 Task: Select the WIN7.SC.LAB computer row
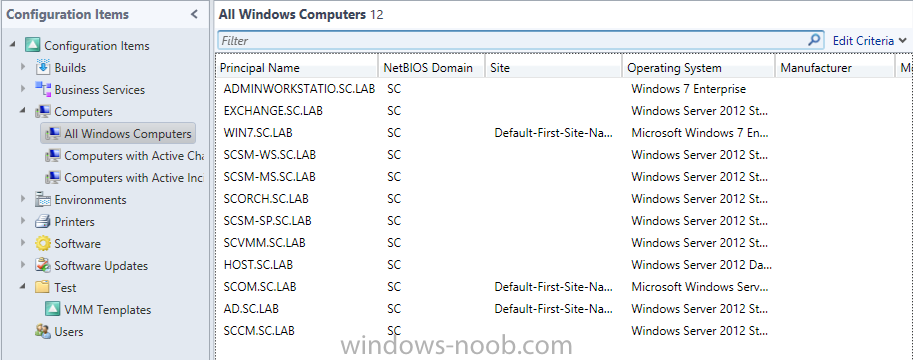point(562,133)
